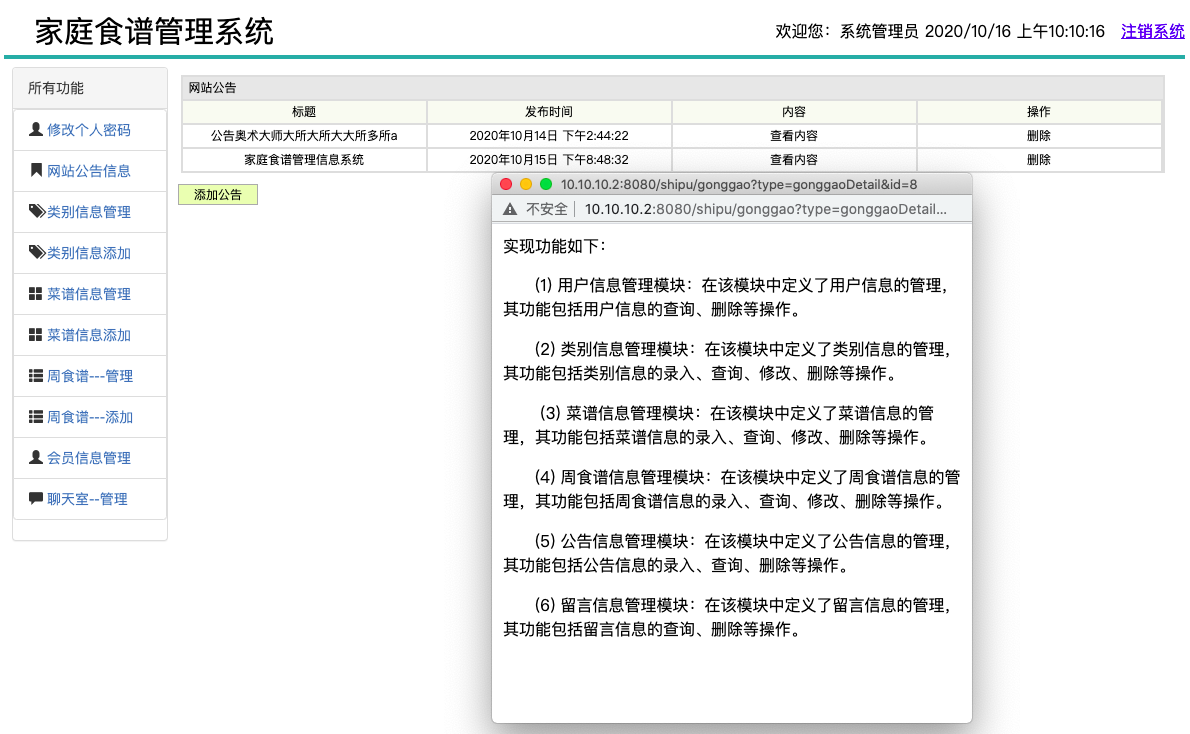Select 周食谱---管理 menu entry
This screenshot has width=1190, height=734.
(x=90, y=376)
